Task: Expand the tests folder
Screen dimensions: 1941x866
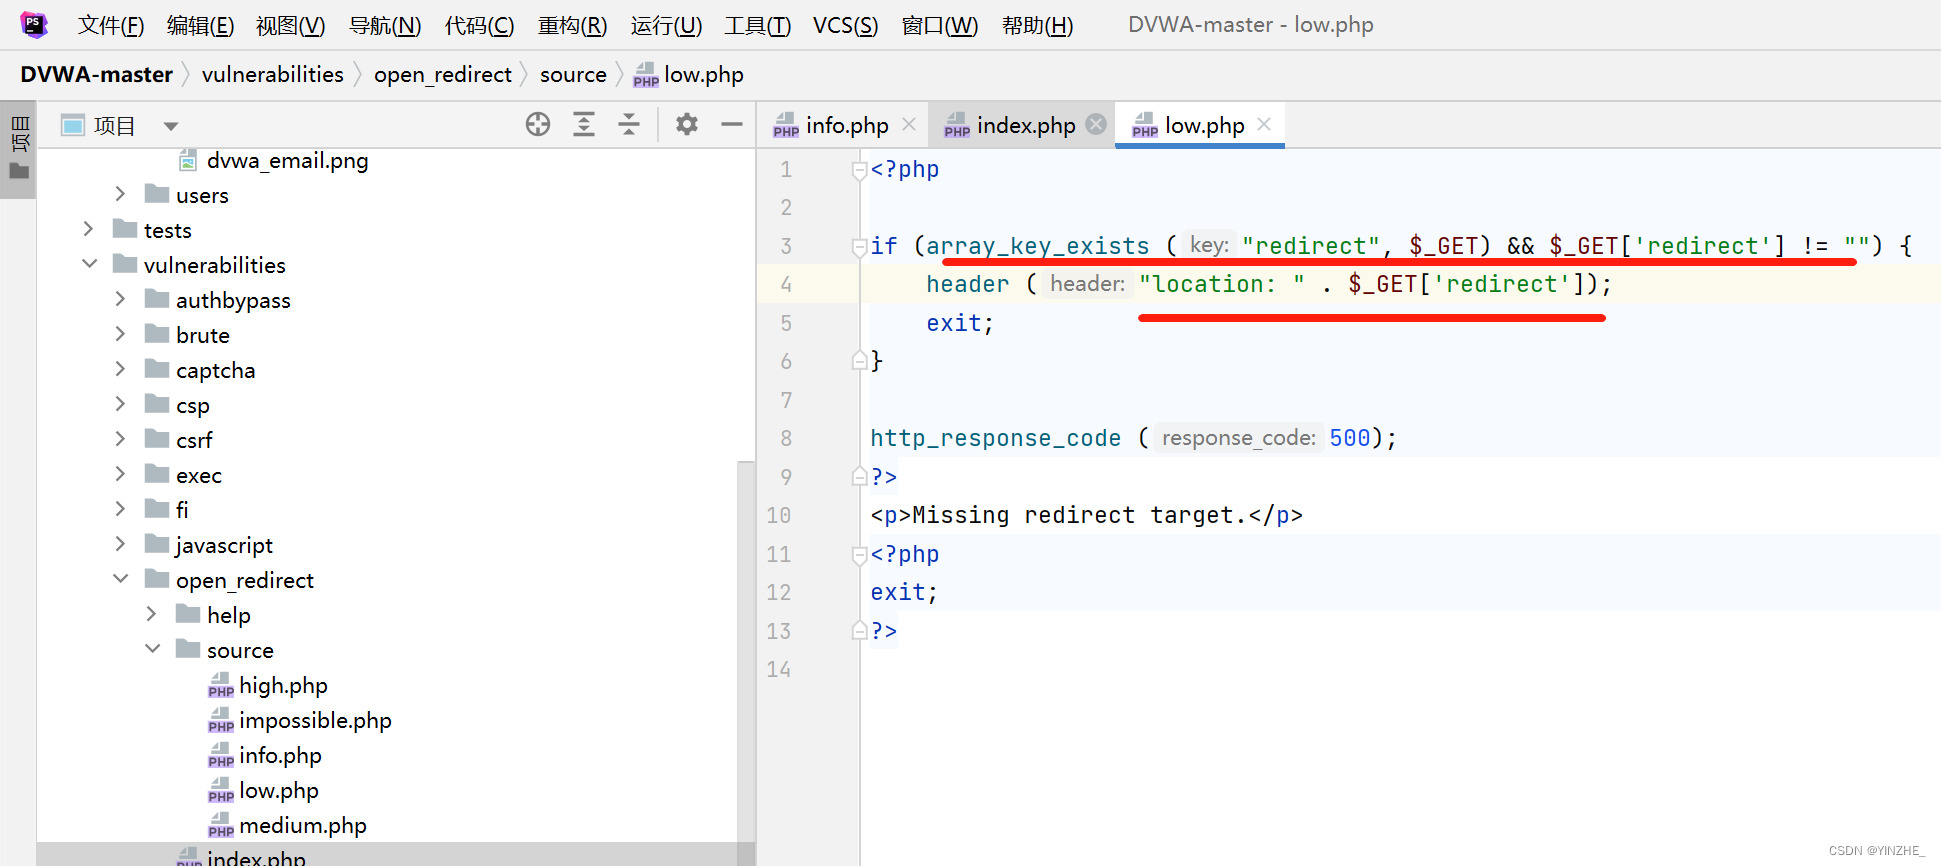Action: (x=89, y=229)
